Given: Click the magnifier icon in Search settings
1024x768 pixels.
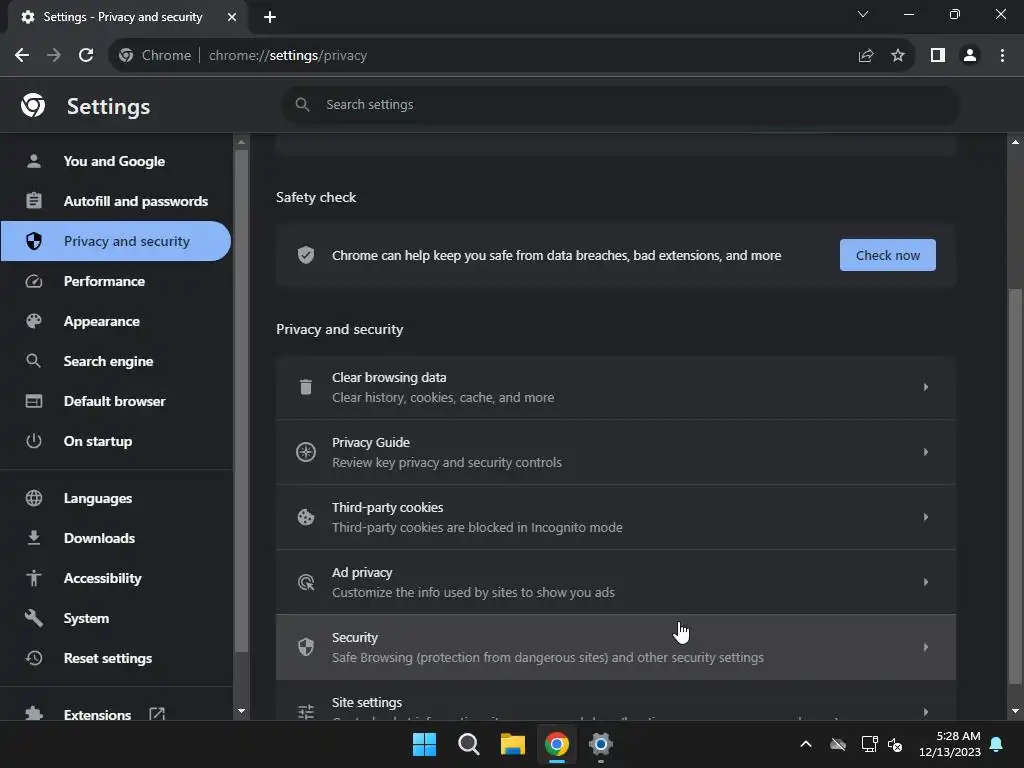Looking at the screenshot, I should click(302, 104).
